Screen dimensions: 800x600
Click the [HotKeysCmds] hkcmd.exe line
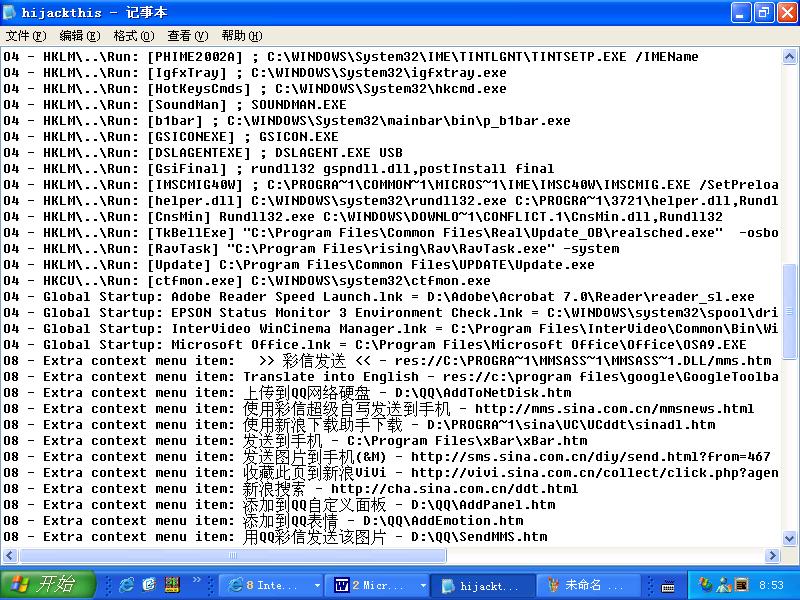[x=255, y=88]
